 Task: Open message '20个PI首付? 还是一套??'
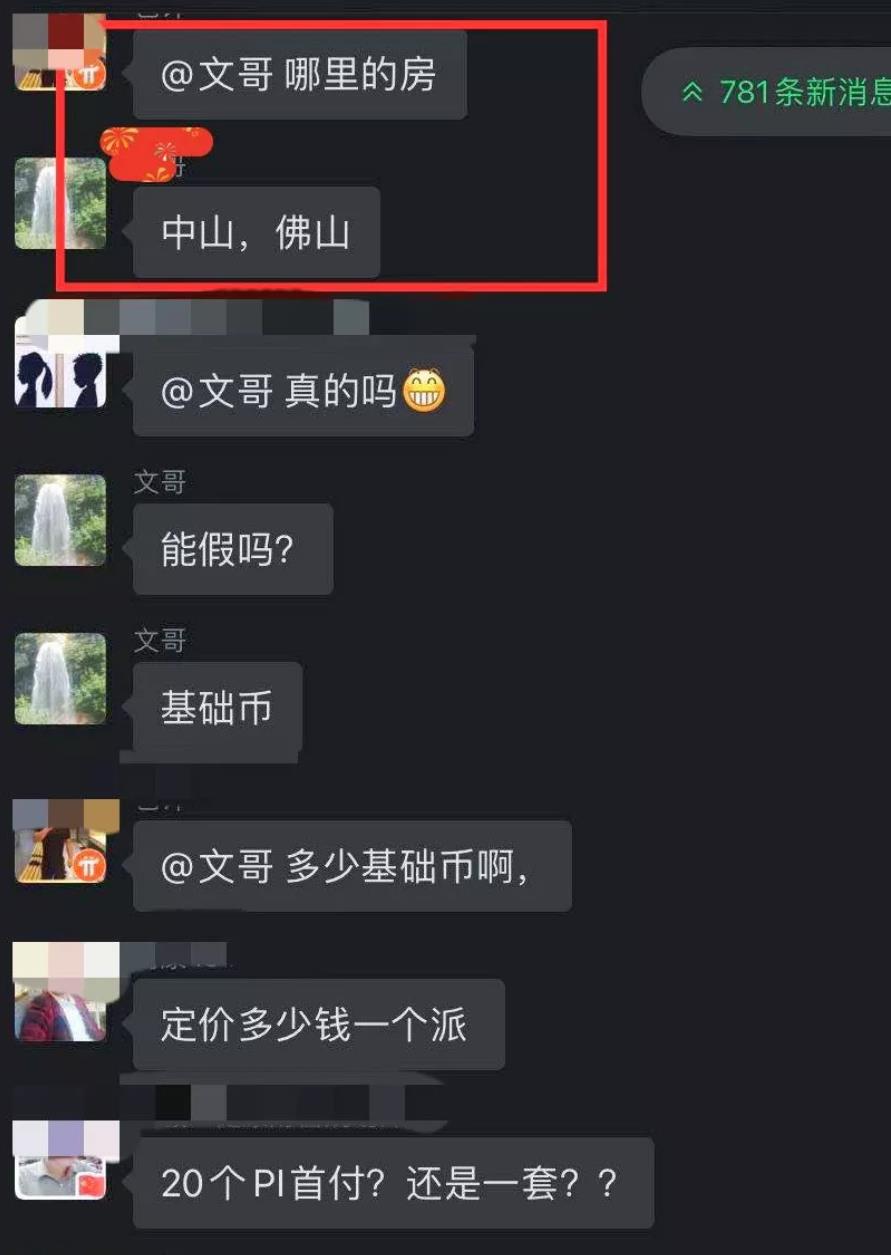point(393,1183)
